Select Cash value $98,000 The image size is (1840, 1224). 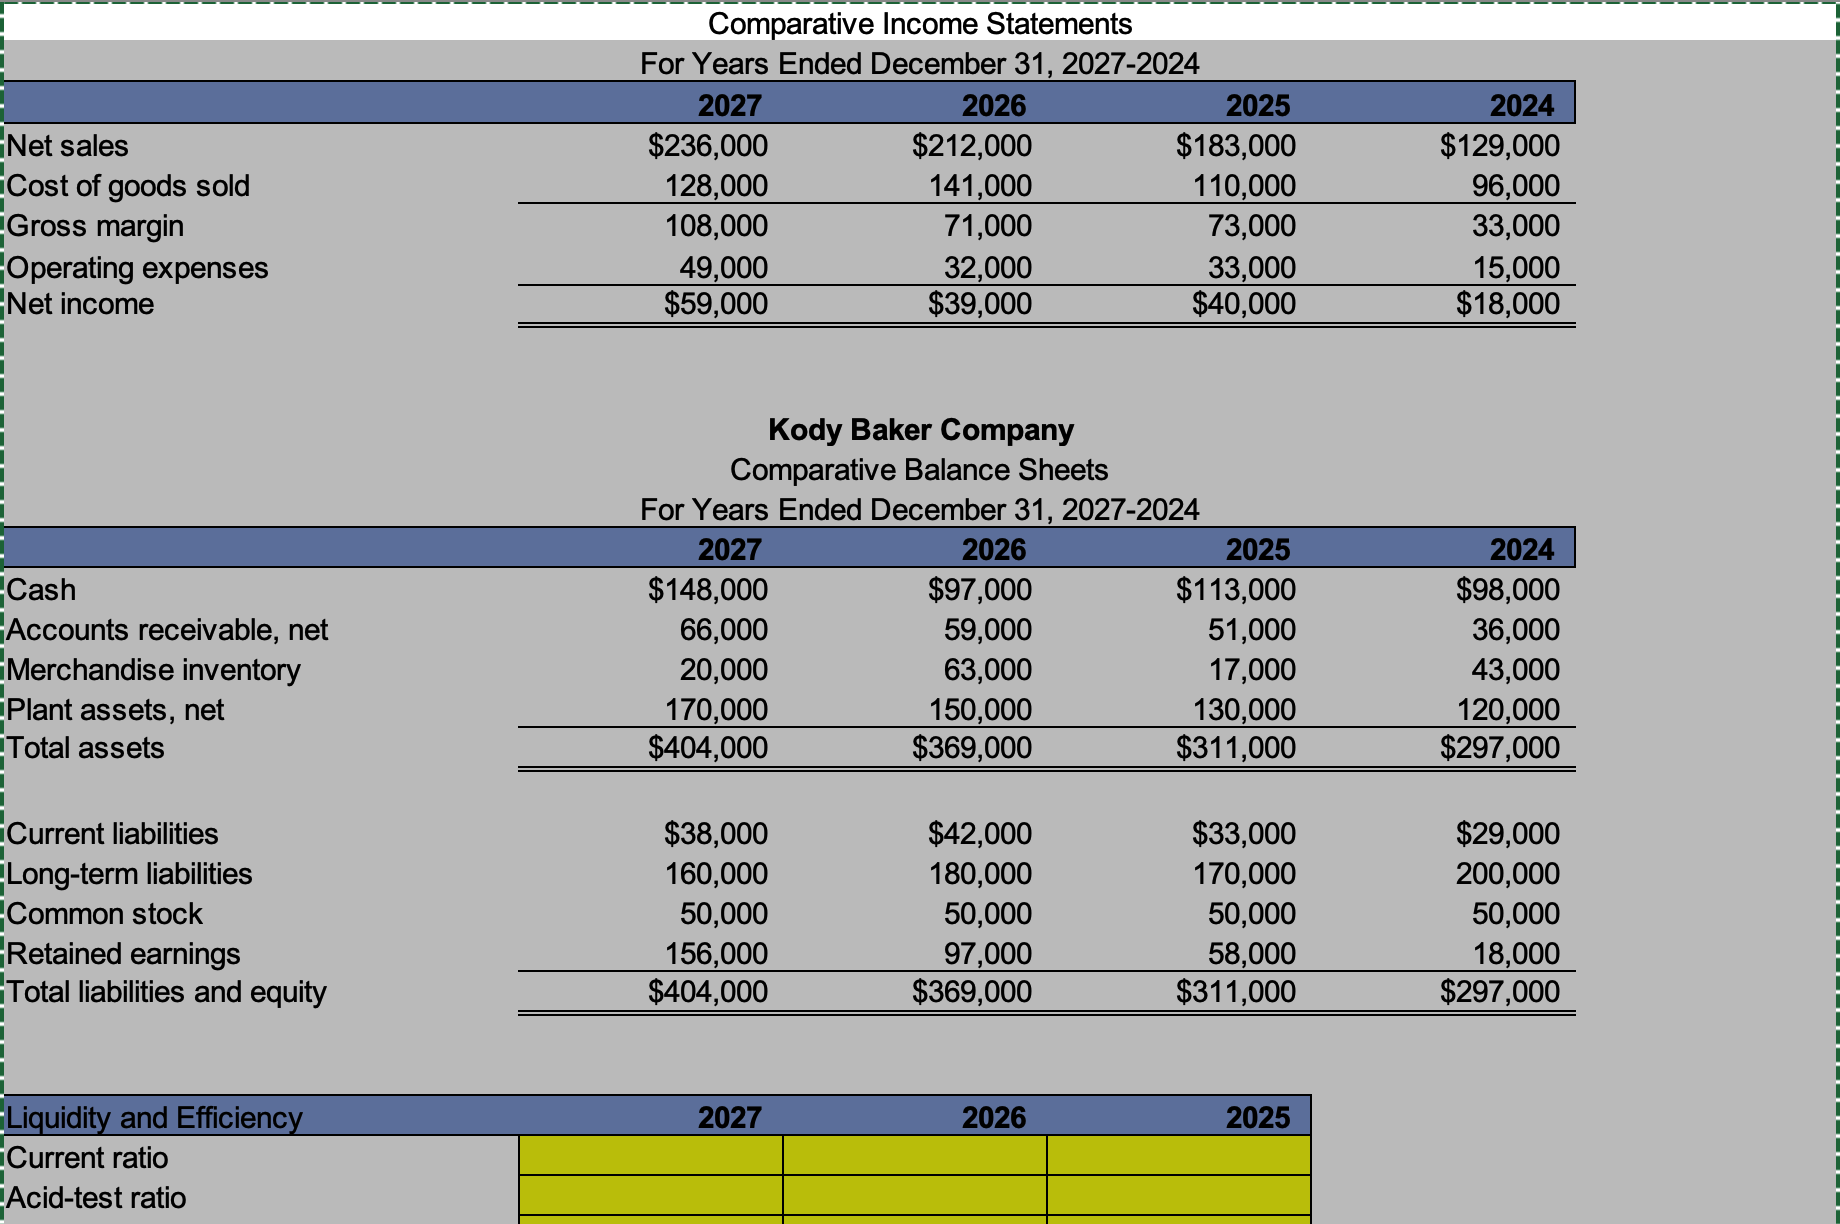tap(1508, 590)
